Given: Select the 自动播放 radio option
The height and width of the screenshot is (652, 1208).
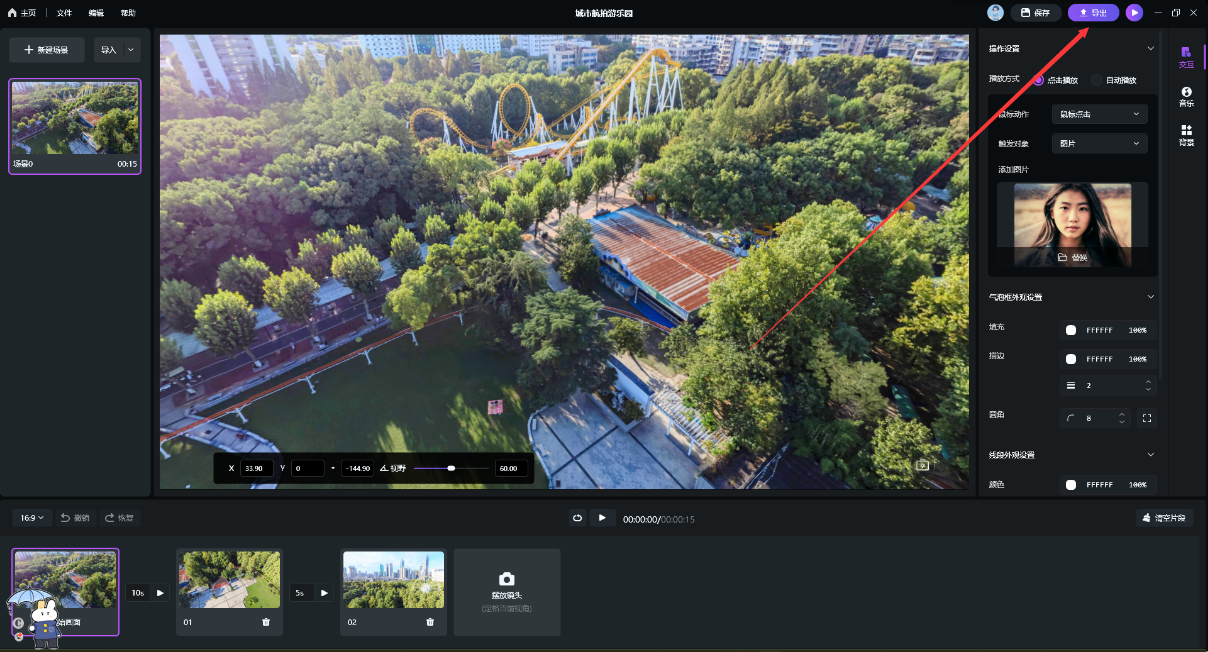Looking at the screenshot, I should pos(1097,80).
